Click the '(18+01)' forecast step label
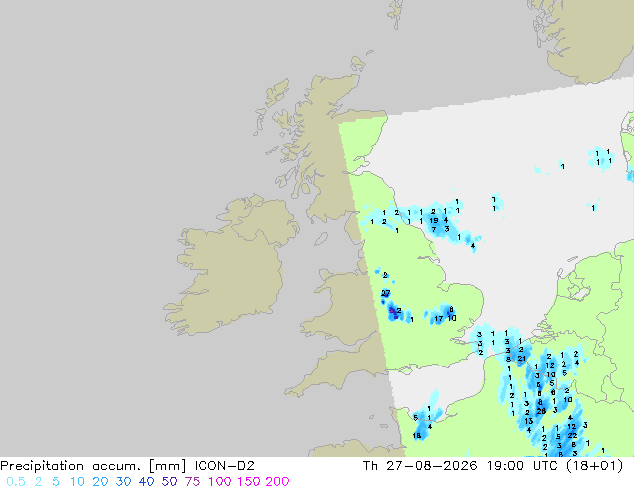634x490 pixels. point(594,466)
